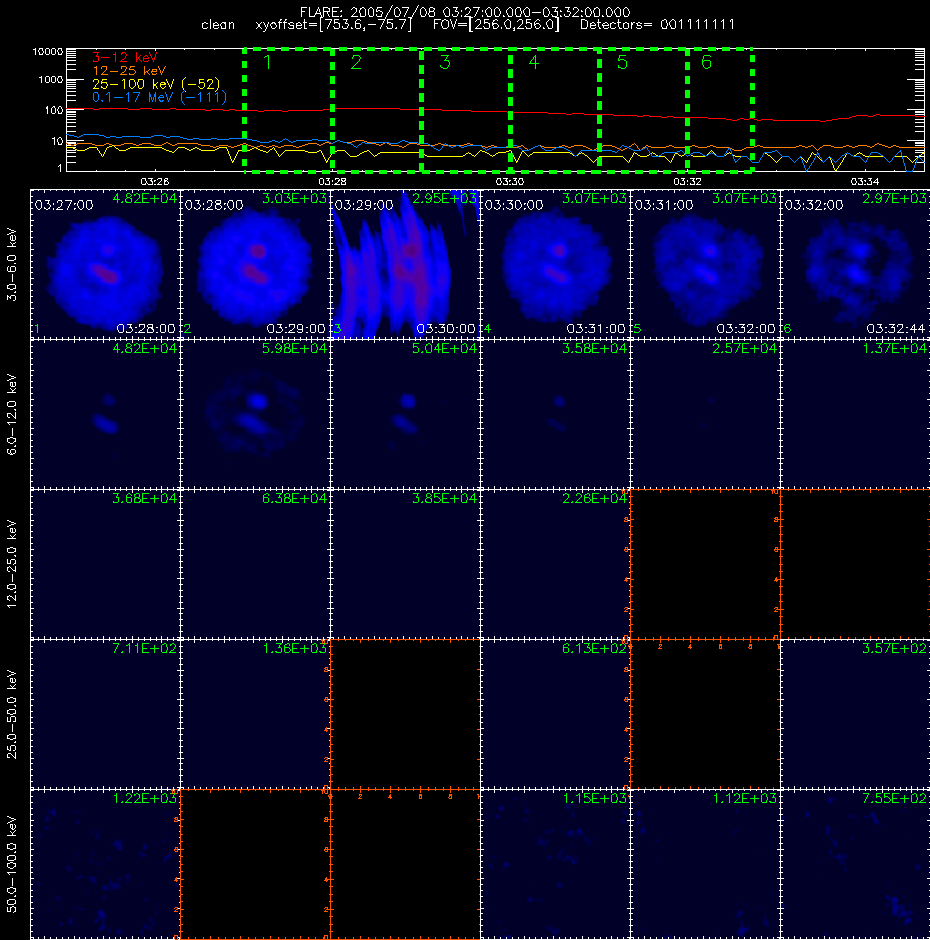Click the 'clean' algorithm label
The width and height of the screenshot is (930, 940).
coord(218,25)
